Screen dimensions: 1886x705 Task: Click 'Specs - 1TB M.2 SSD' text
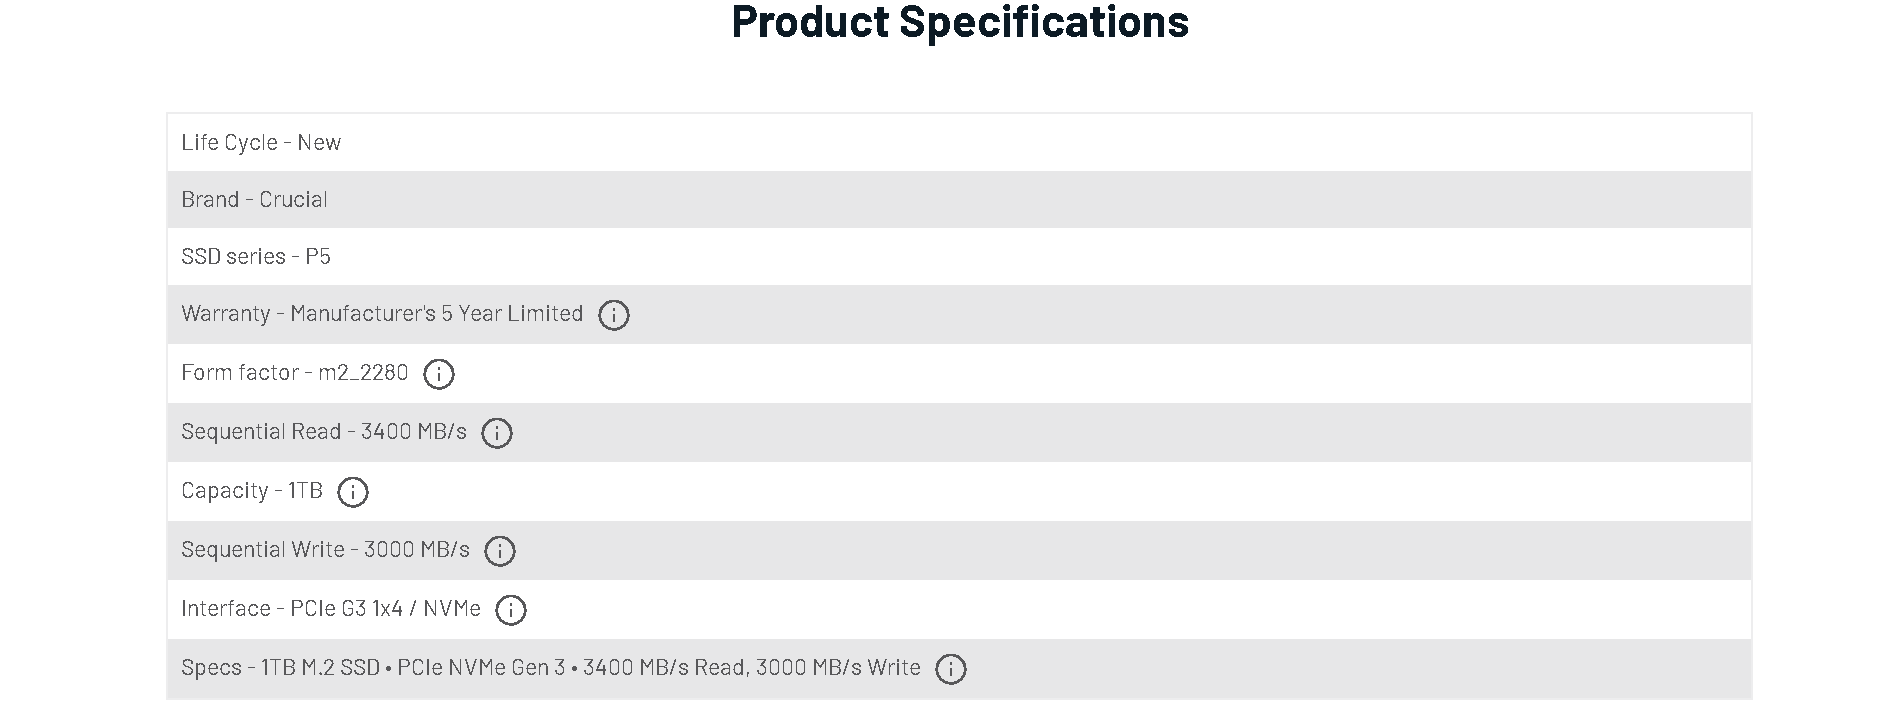click(x=280, y=667)
